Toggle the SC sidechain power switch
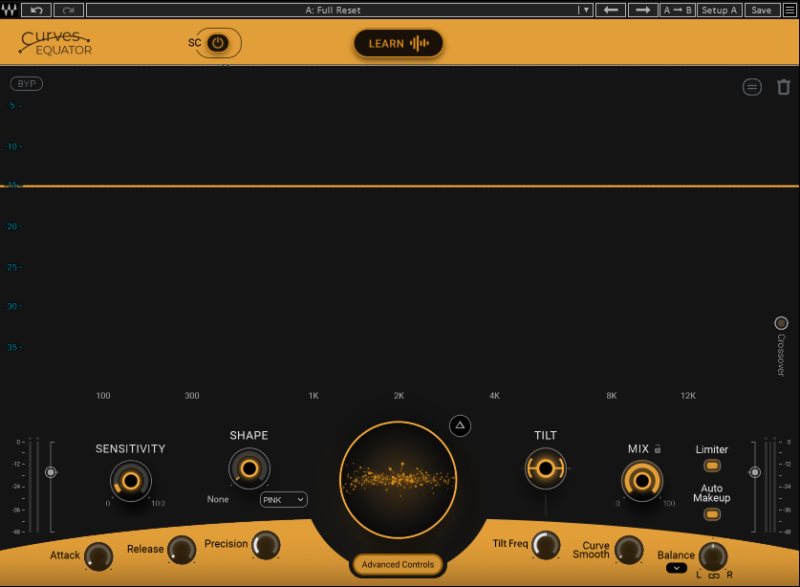The image size is (800, 587). [x=218, y=43]
